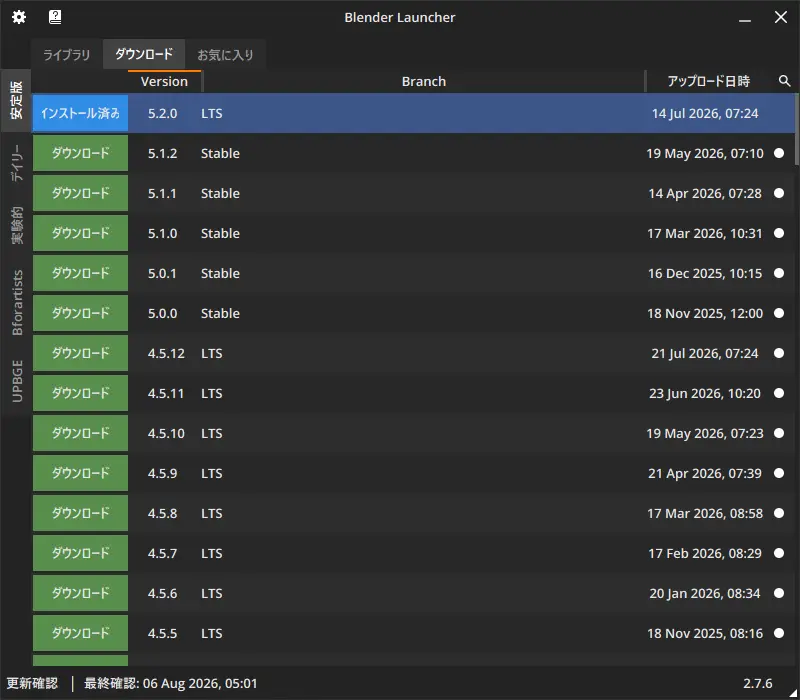This screenshot has width=800, height=700.
Task: Download Blender 4.5.8 LTS
Action: [x=81, y=513]
